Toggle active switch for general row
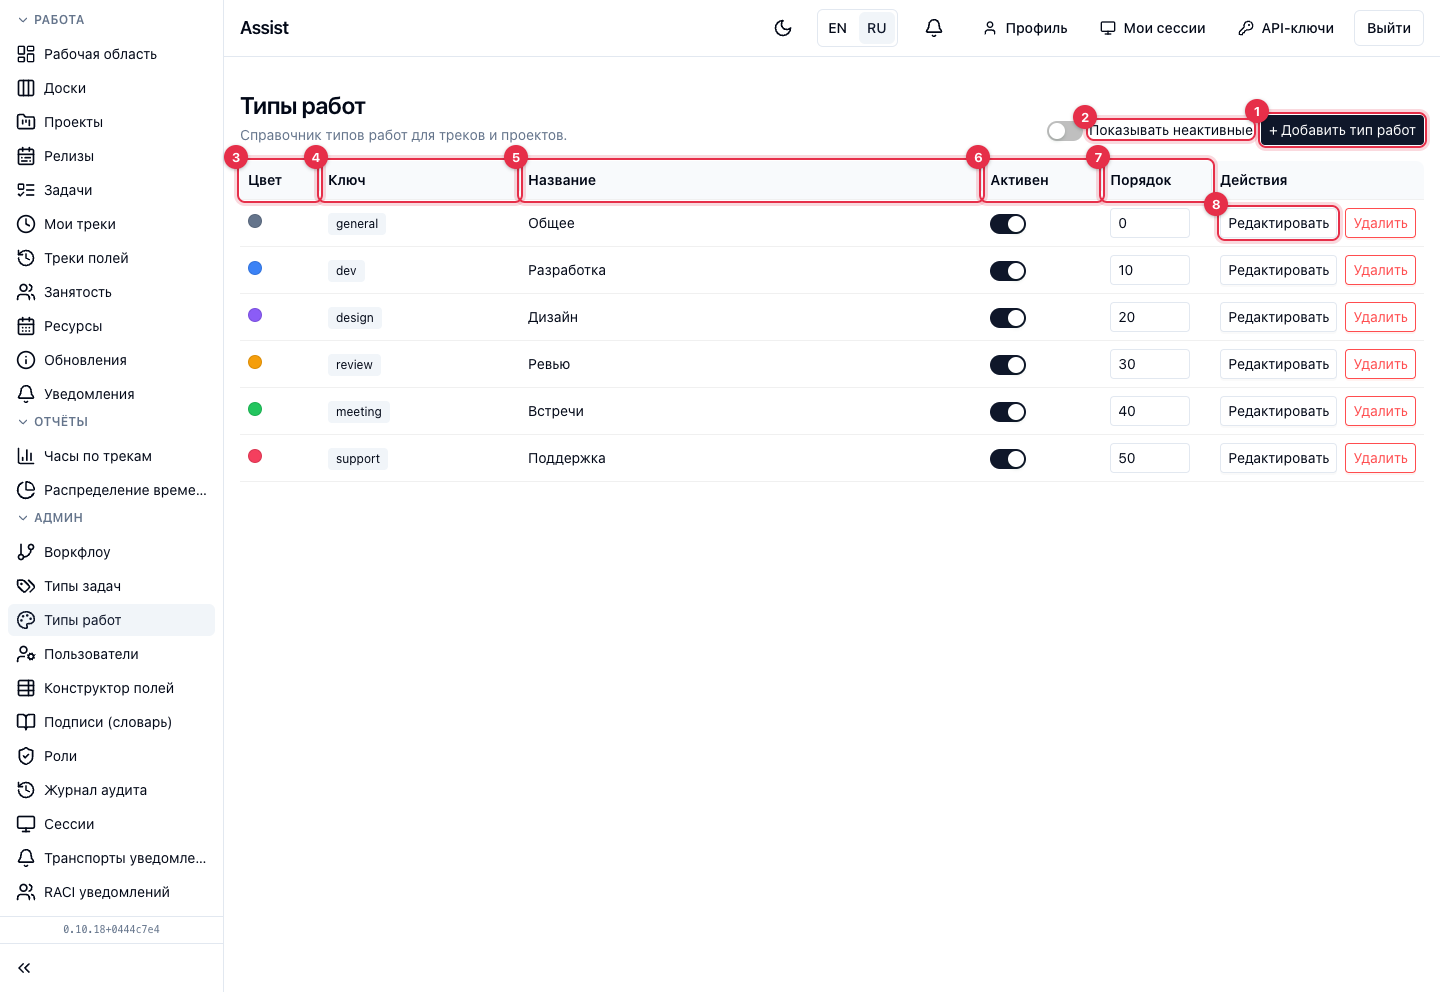This screenshot has width=1440, height=992. click(1008, 224)
